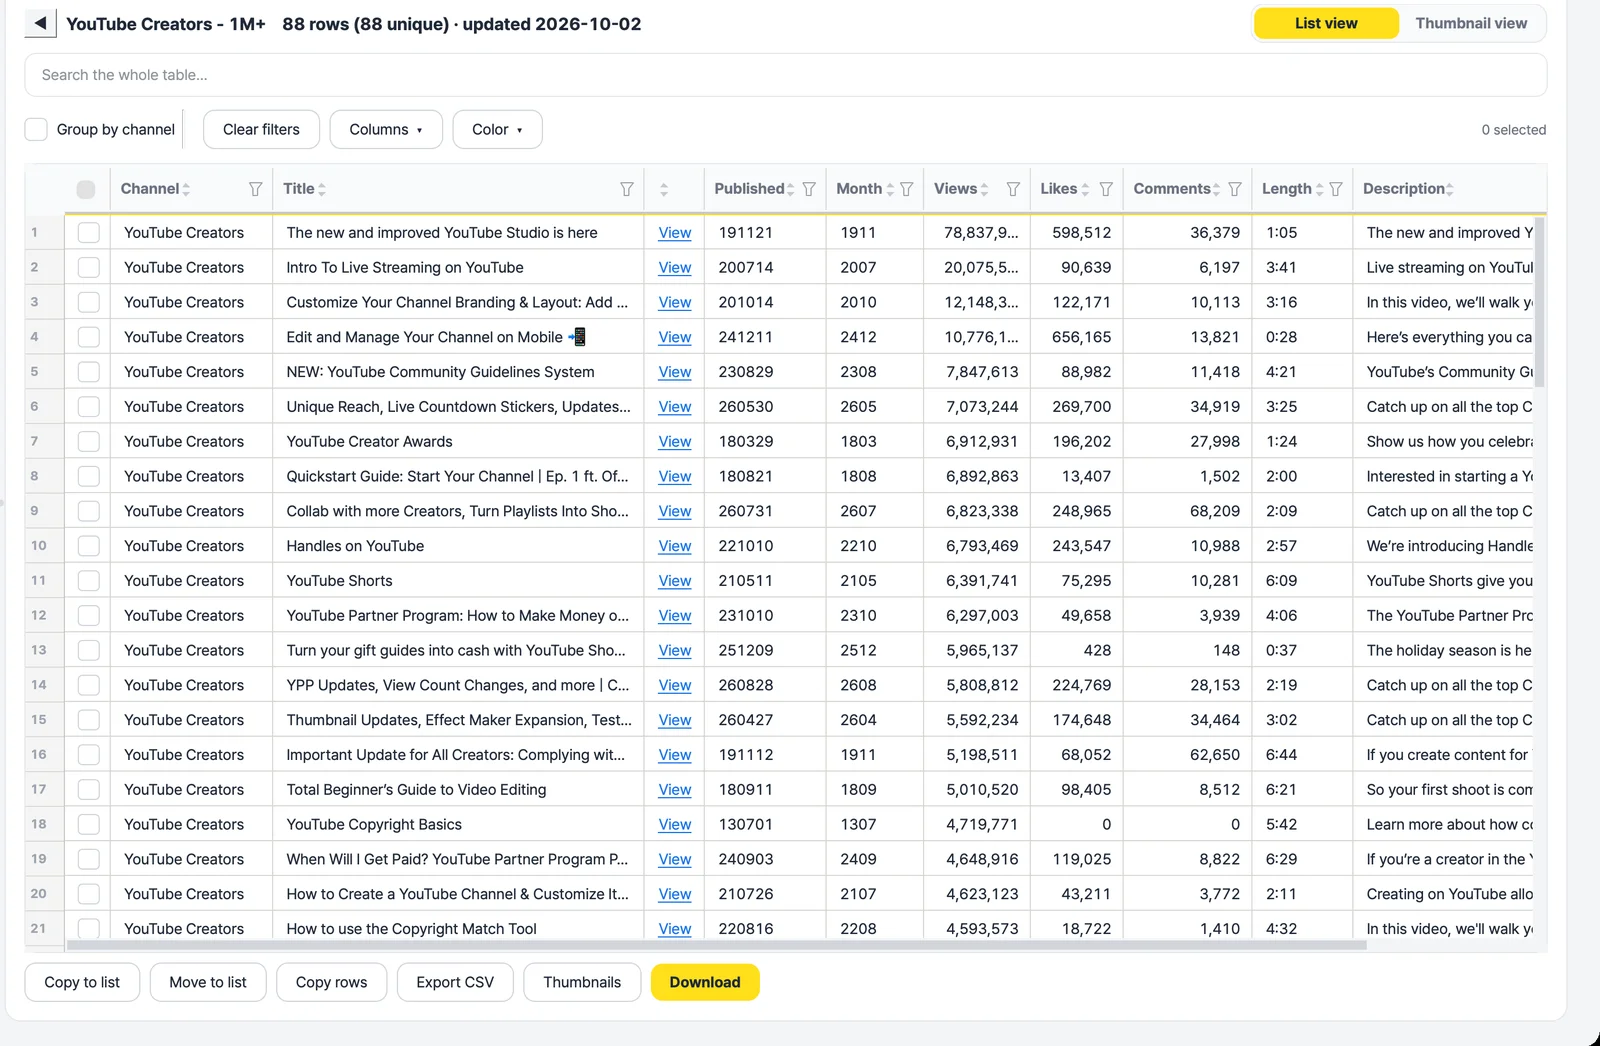Sort by the Views column sort arrows
Screen dimensions: 1600x1046
tap(984, 189)
